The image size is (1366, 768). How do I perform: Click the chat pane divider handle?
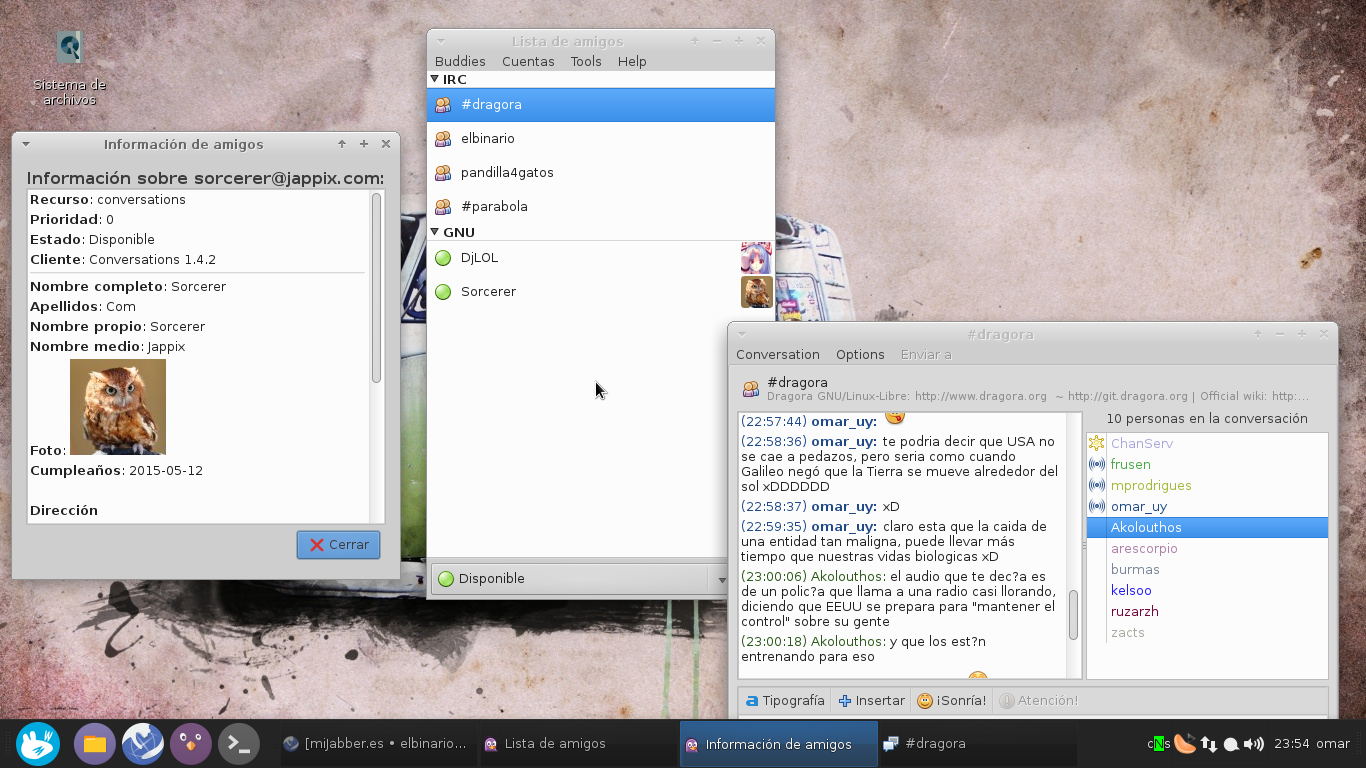[x=1084, y=546]
